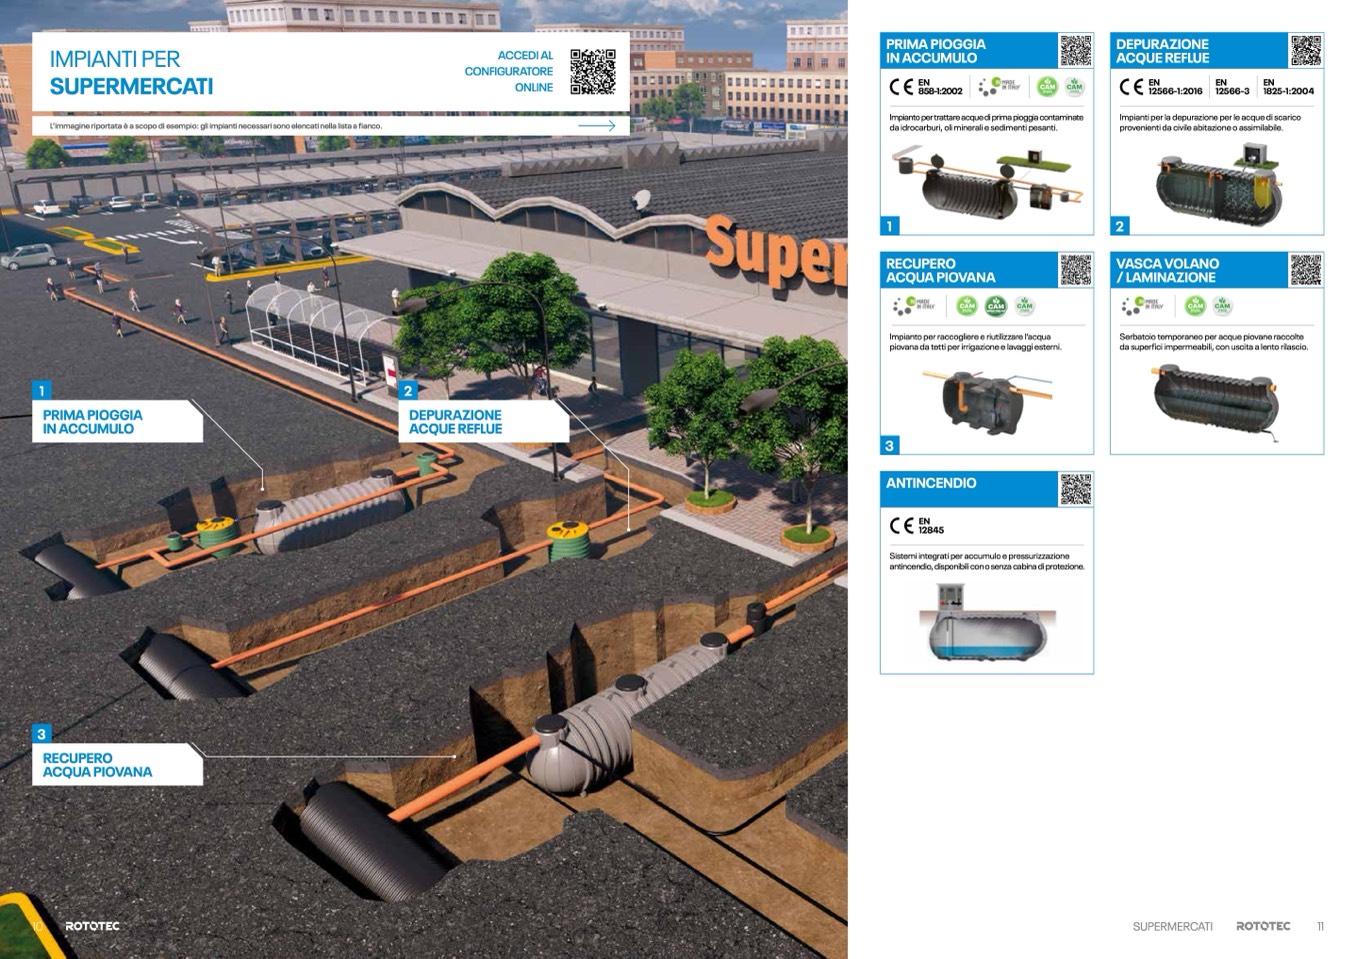Click the Prima Pioggia in Accumulo QR code
The height and width of the screenshot is (959, 1356).
pyautogui.click(x=1075, y=50)
